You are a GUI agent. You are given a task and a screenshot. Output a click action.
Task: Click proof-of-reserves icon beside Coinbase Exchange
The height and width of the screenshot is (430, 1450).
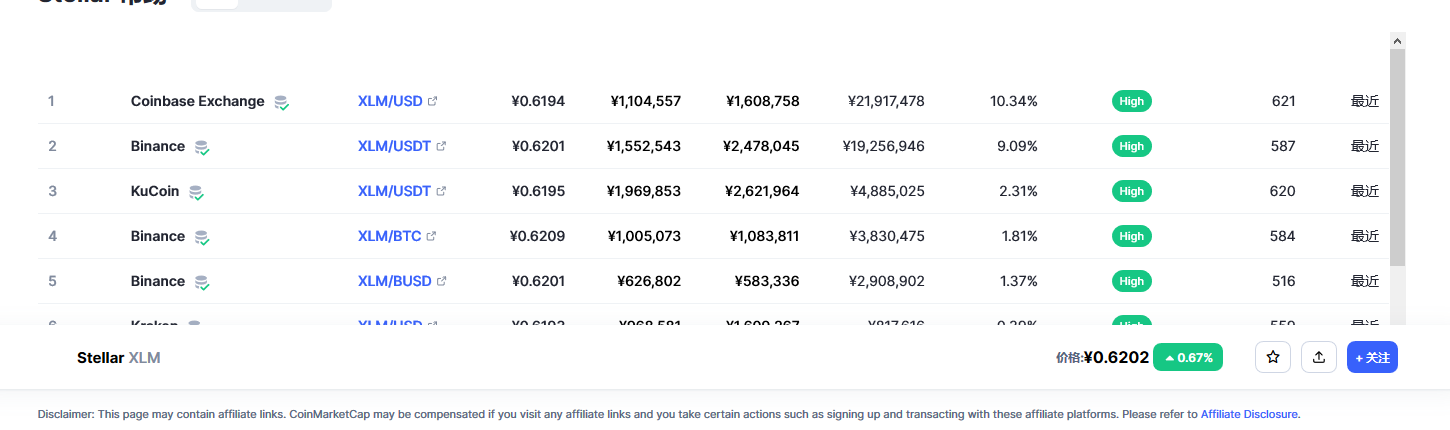click(282, 102)
